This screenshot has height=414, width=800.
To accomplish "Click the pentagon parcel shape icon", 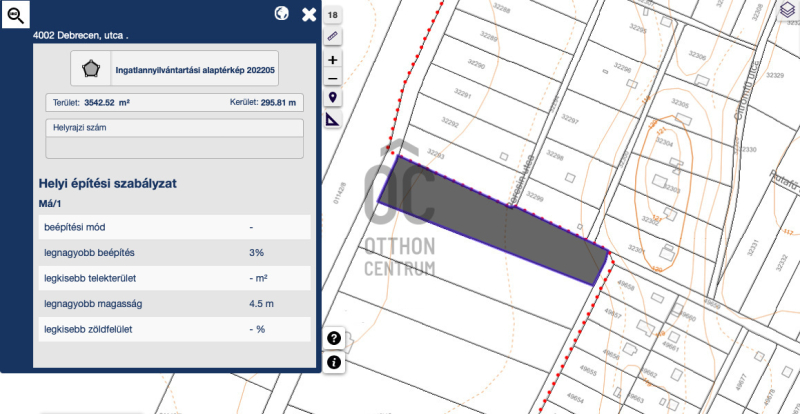I will tap(90, 69).
